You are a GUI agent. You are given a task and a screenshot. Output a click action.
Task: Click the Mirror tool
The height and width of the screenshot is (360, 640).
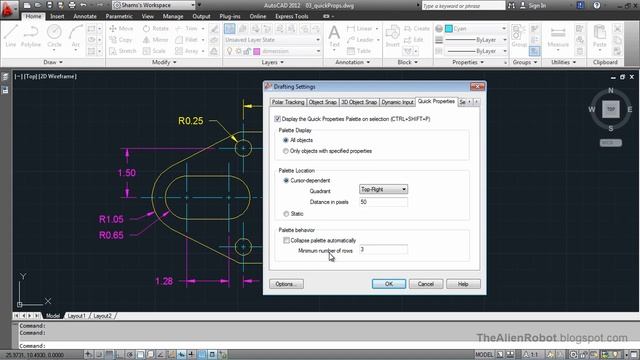pyautogui.click(x=156, y=40)
